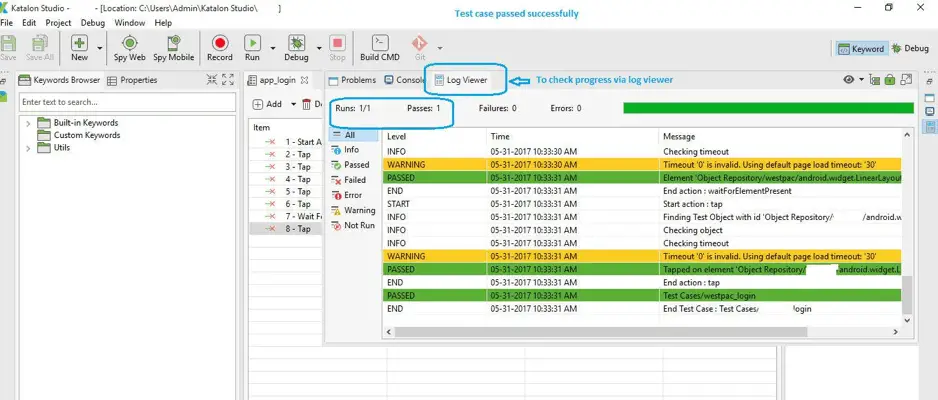
Task: Expand all in Keywords Browser panel
Action: click(228, 80)
